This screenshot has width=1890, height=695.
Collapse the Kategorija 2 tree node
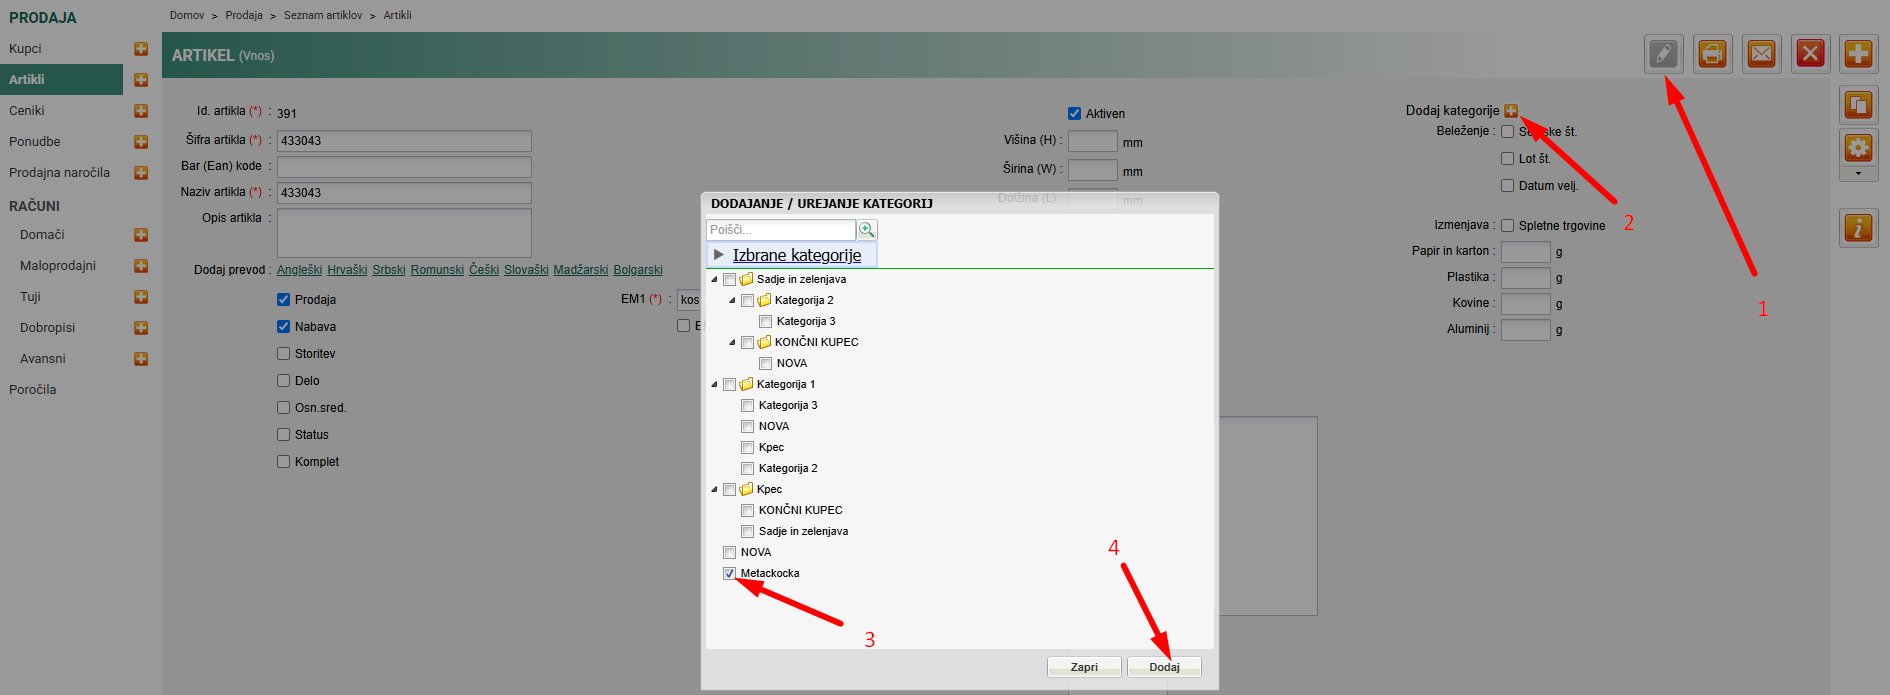pos(732,301)
